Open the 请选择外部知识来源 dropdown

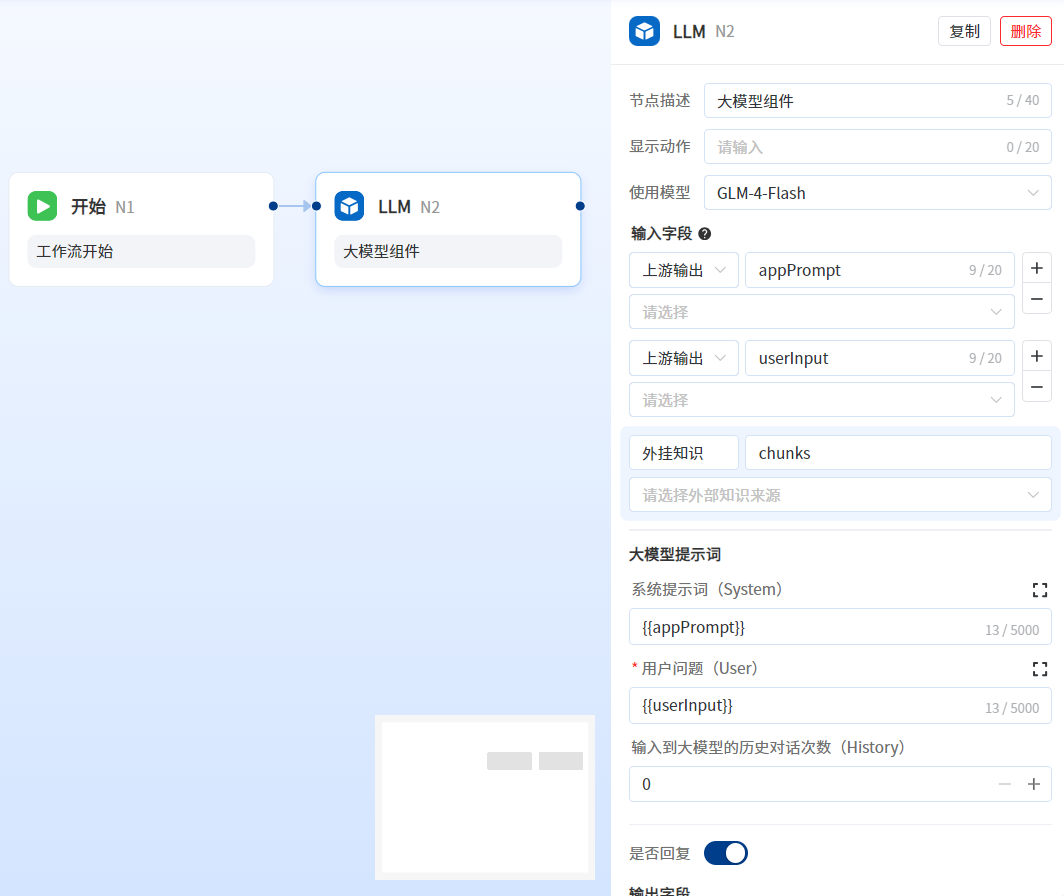(840, 495)
